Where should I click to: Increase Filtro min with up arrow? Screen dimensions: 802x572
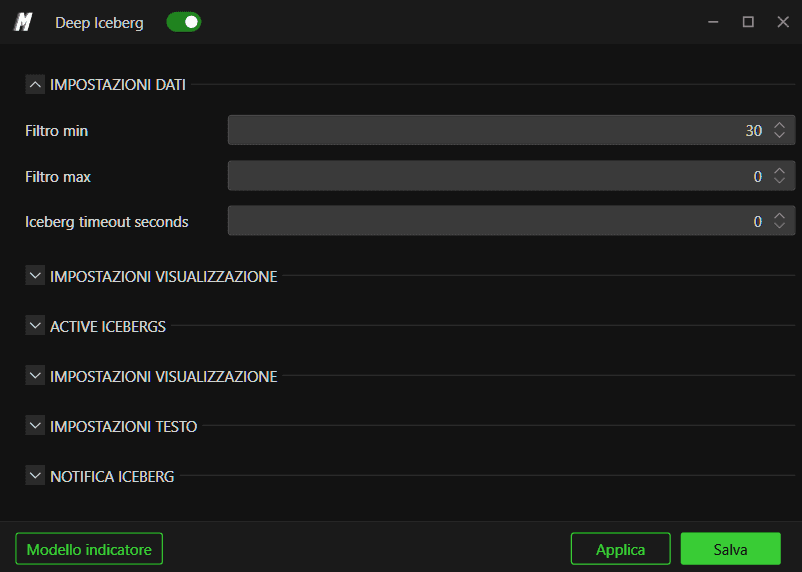click(779, 125)
